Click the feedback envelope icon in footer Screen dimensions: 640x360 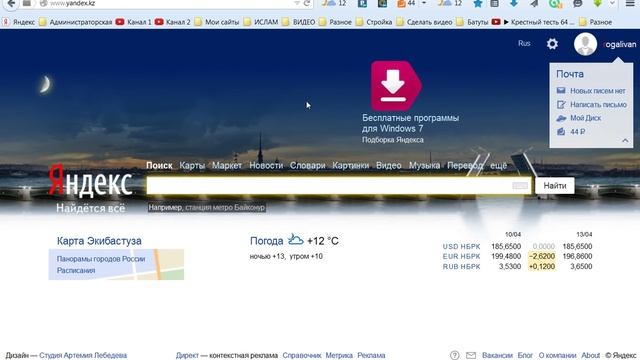click(471, 355)
